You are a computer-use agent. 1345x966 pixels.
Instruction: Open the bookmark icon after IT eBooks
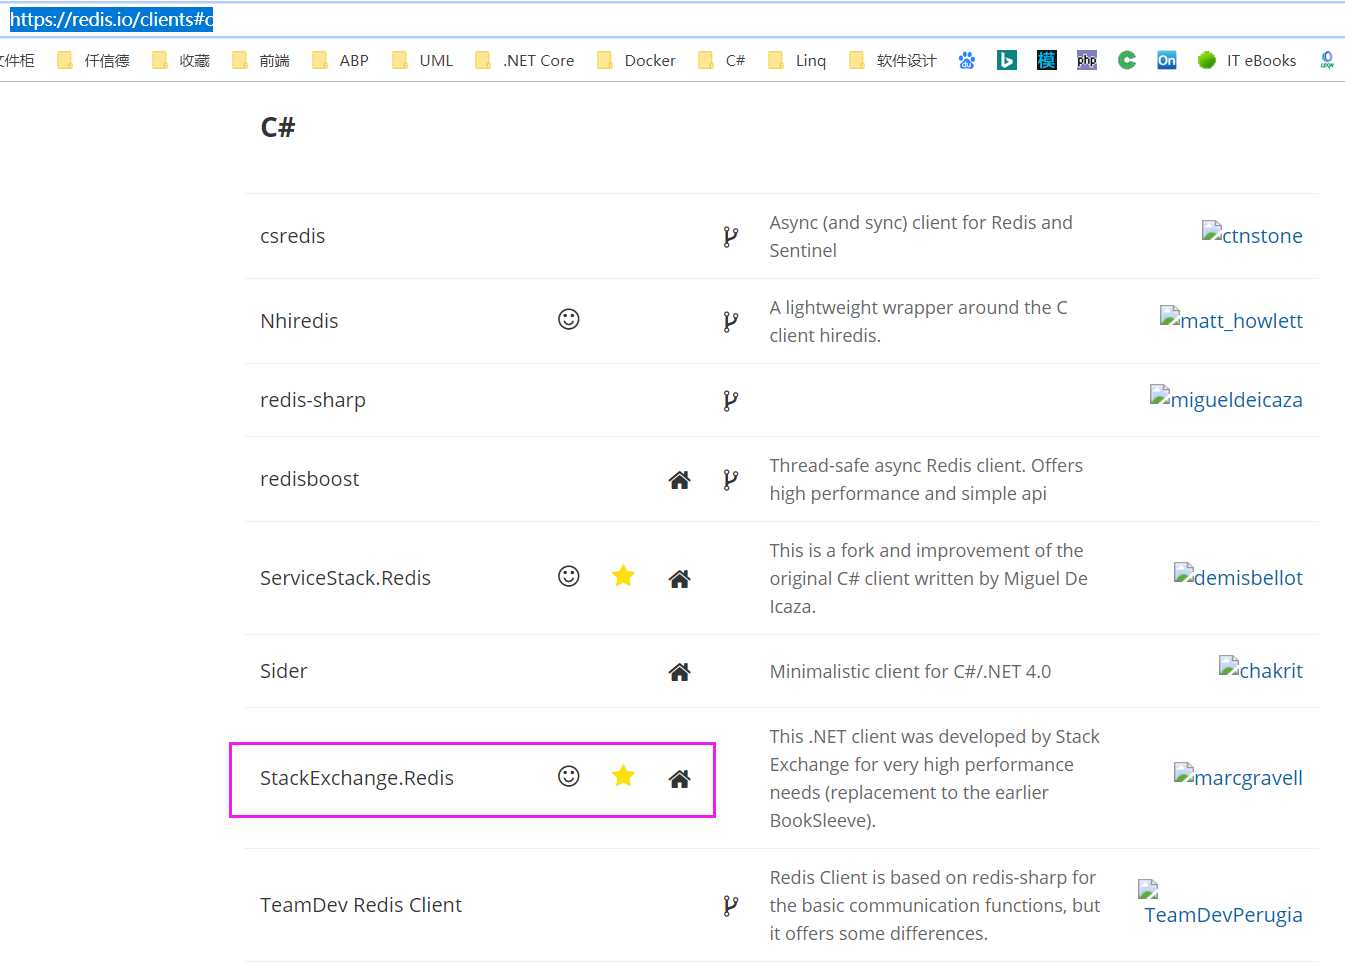1327,60
